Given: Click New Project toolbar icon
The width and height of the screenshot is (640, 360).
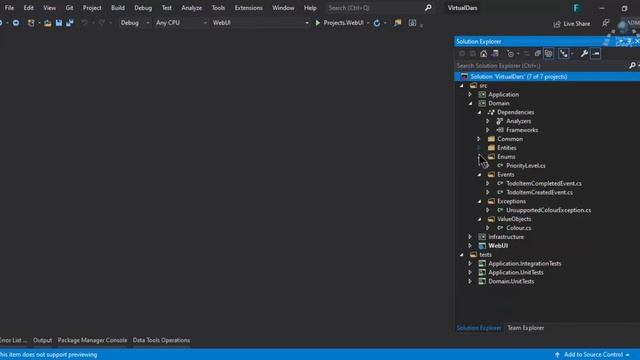Looking at the screenshot, I should pos(31,23).
